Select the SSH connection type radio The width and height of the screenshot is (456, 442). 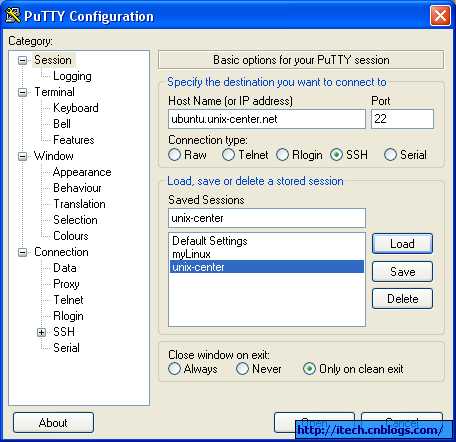[336, 155]
